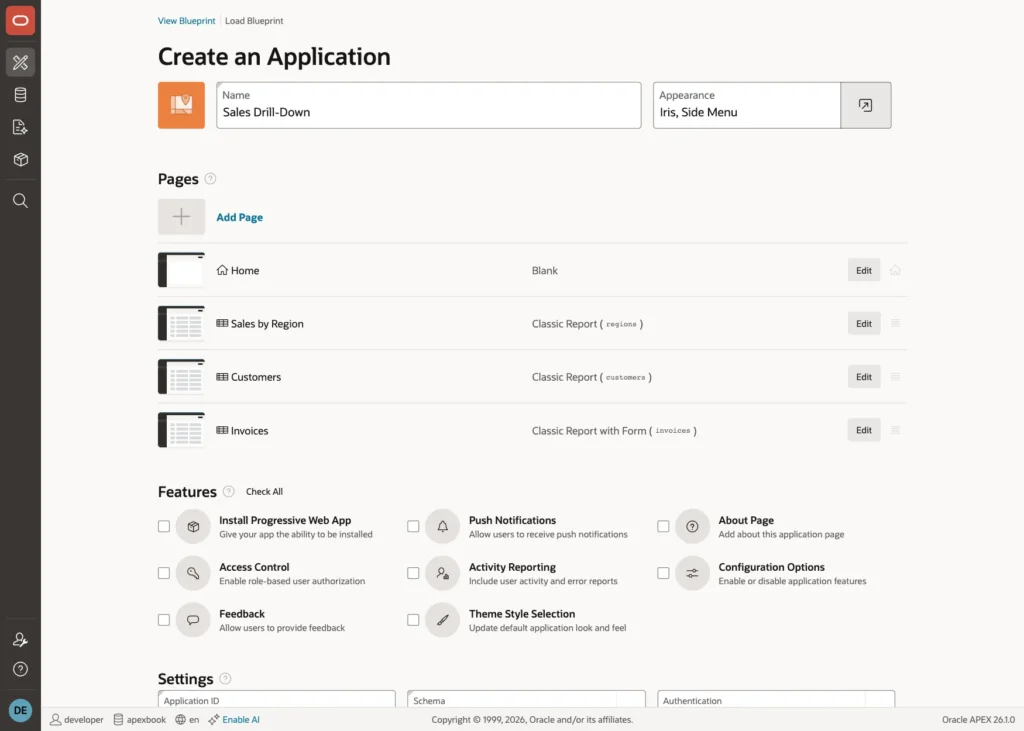Open Gallery cube icon in sidebar
Image resolution: width=1024 pixels, height=731 pixels.
[x=20, y=159]
